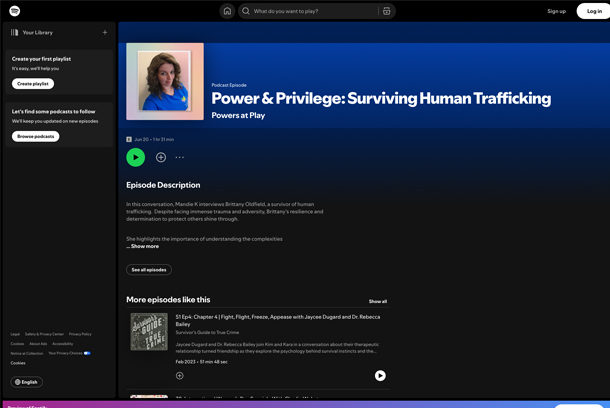Open Your Privacy Choices link

[x=65, y=353]
